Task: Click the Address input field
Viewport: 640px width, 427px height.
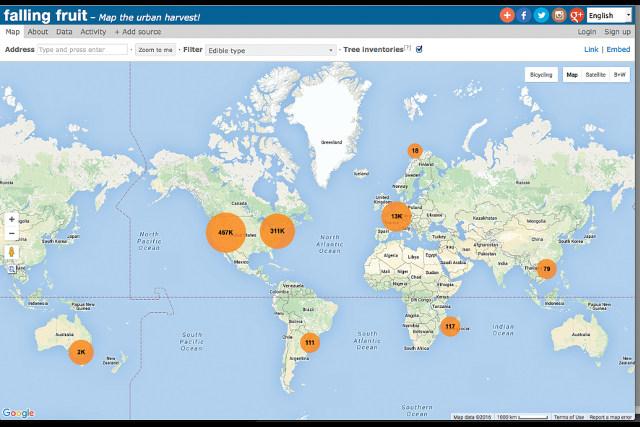Action: [82, 49]
